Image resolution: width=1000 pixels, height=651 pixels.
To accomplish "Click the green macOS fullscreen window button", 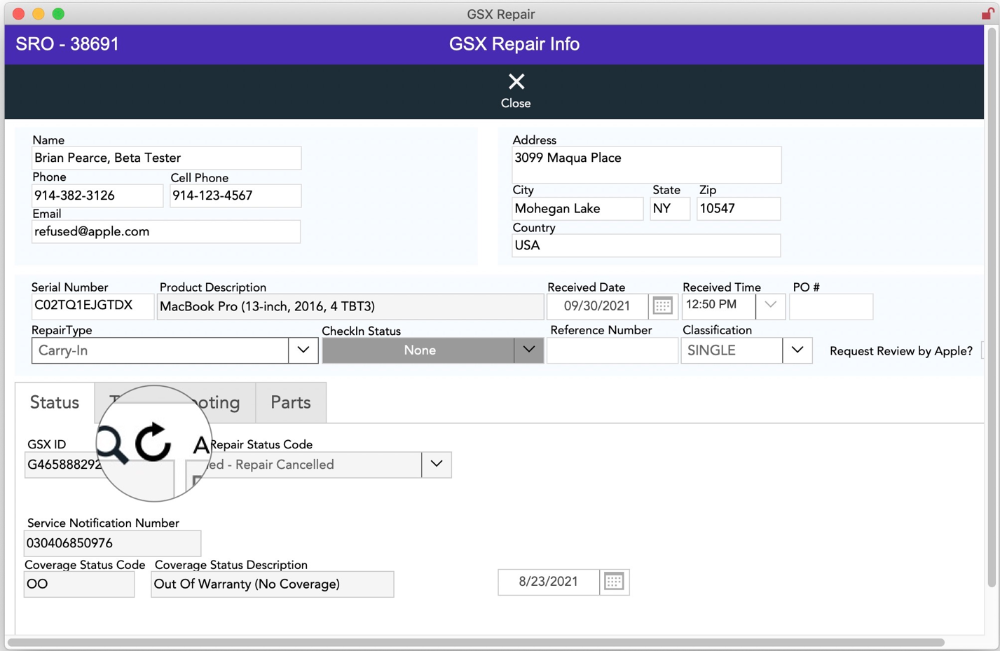I will tap(58, 14).
